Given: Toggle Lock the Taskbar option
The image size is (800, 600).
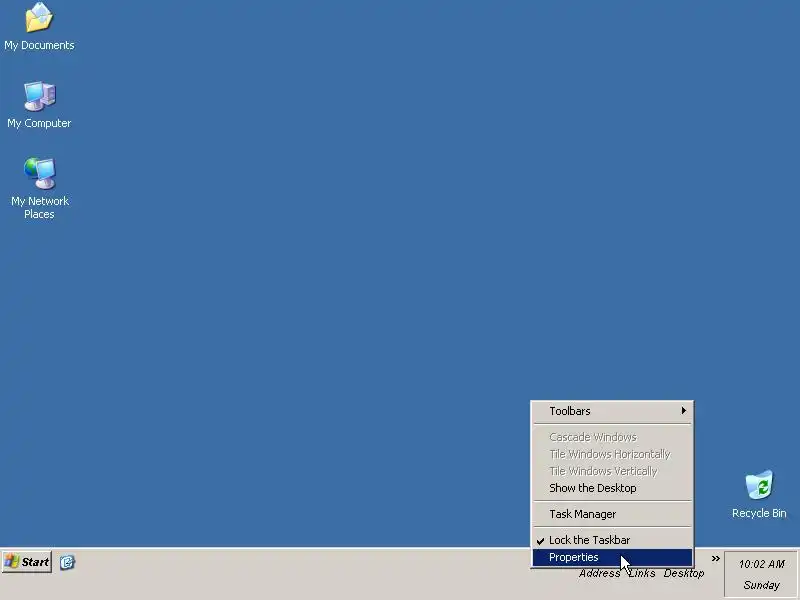Looking at the screenshot, I should click(x=612, y=540).
